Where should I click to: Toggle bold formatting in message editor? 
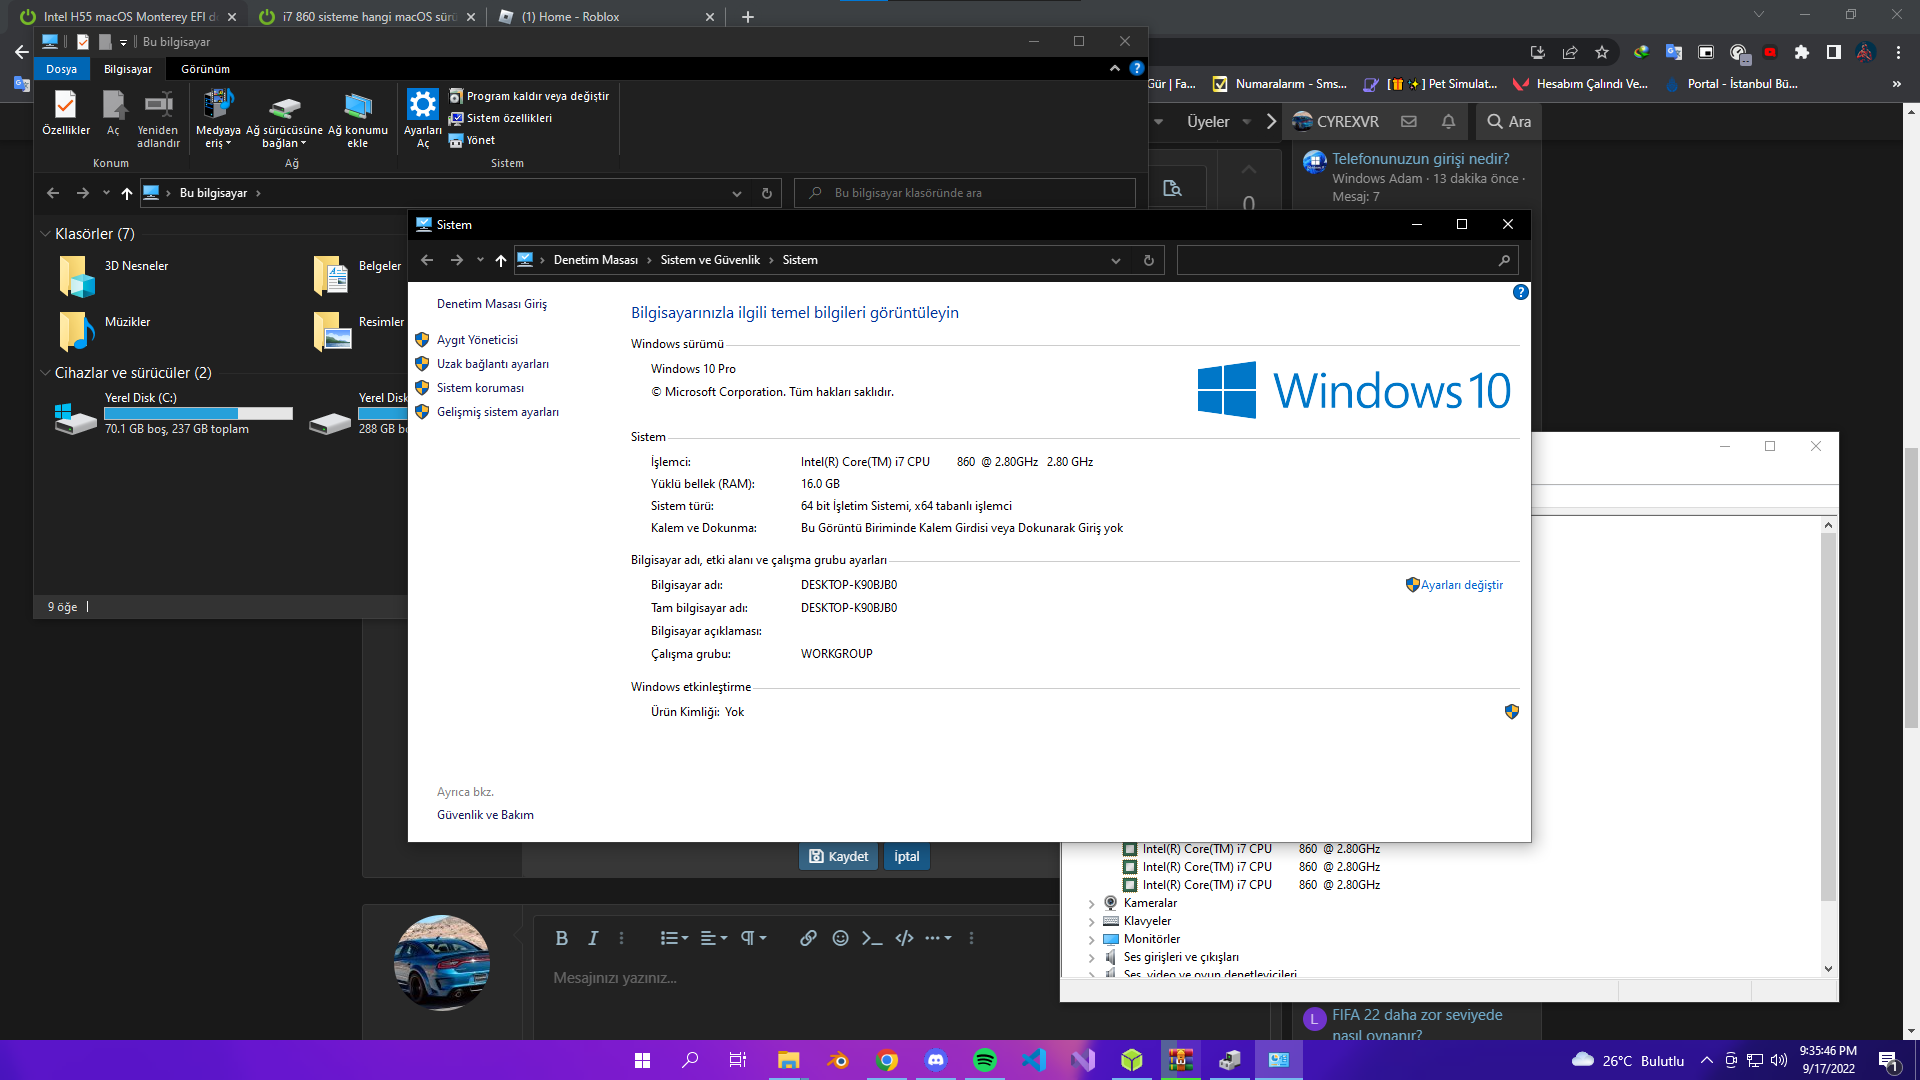561,938
